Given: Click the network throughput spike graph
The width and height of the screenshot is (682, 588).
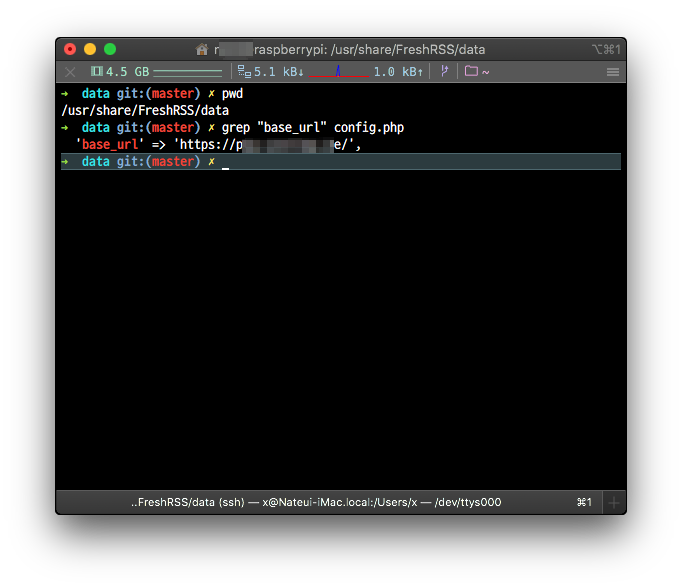Looking at the screenshot, I should 339,71.
